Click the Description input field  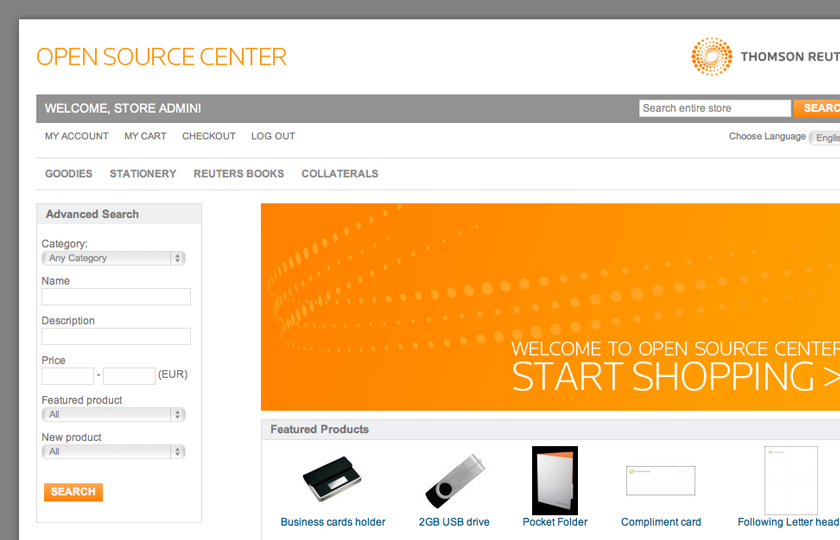pyautogui.click(x=116, y=336)
